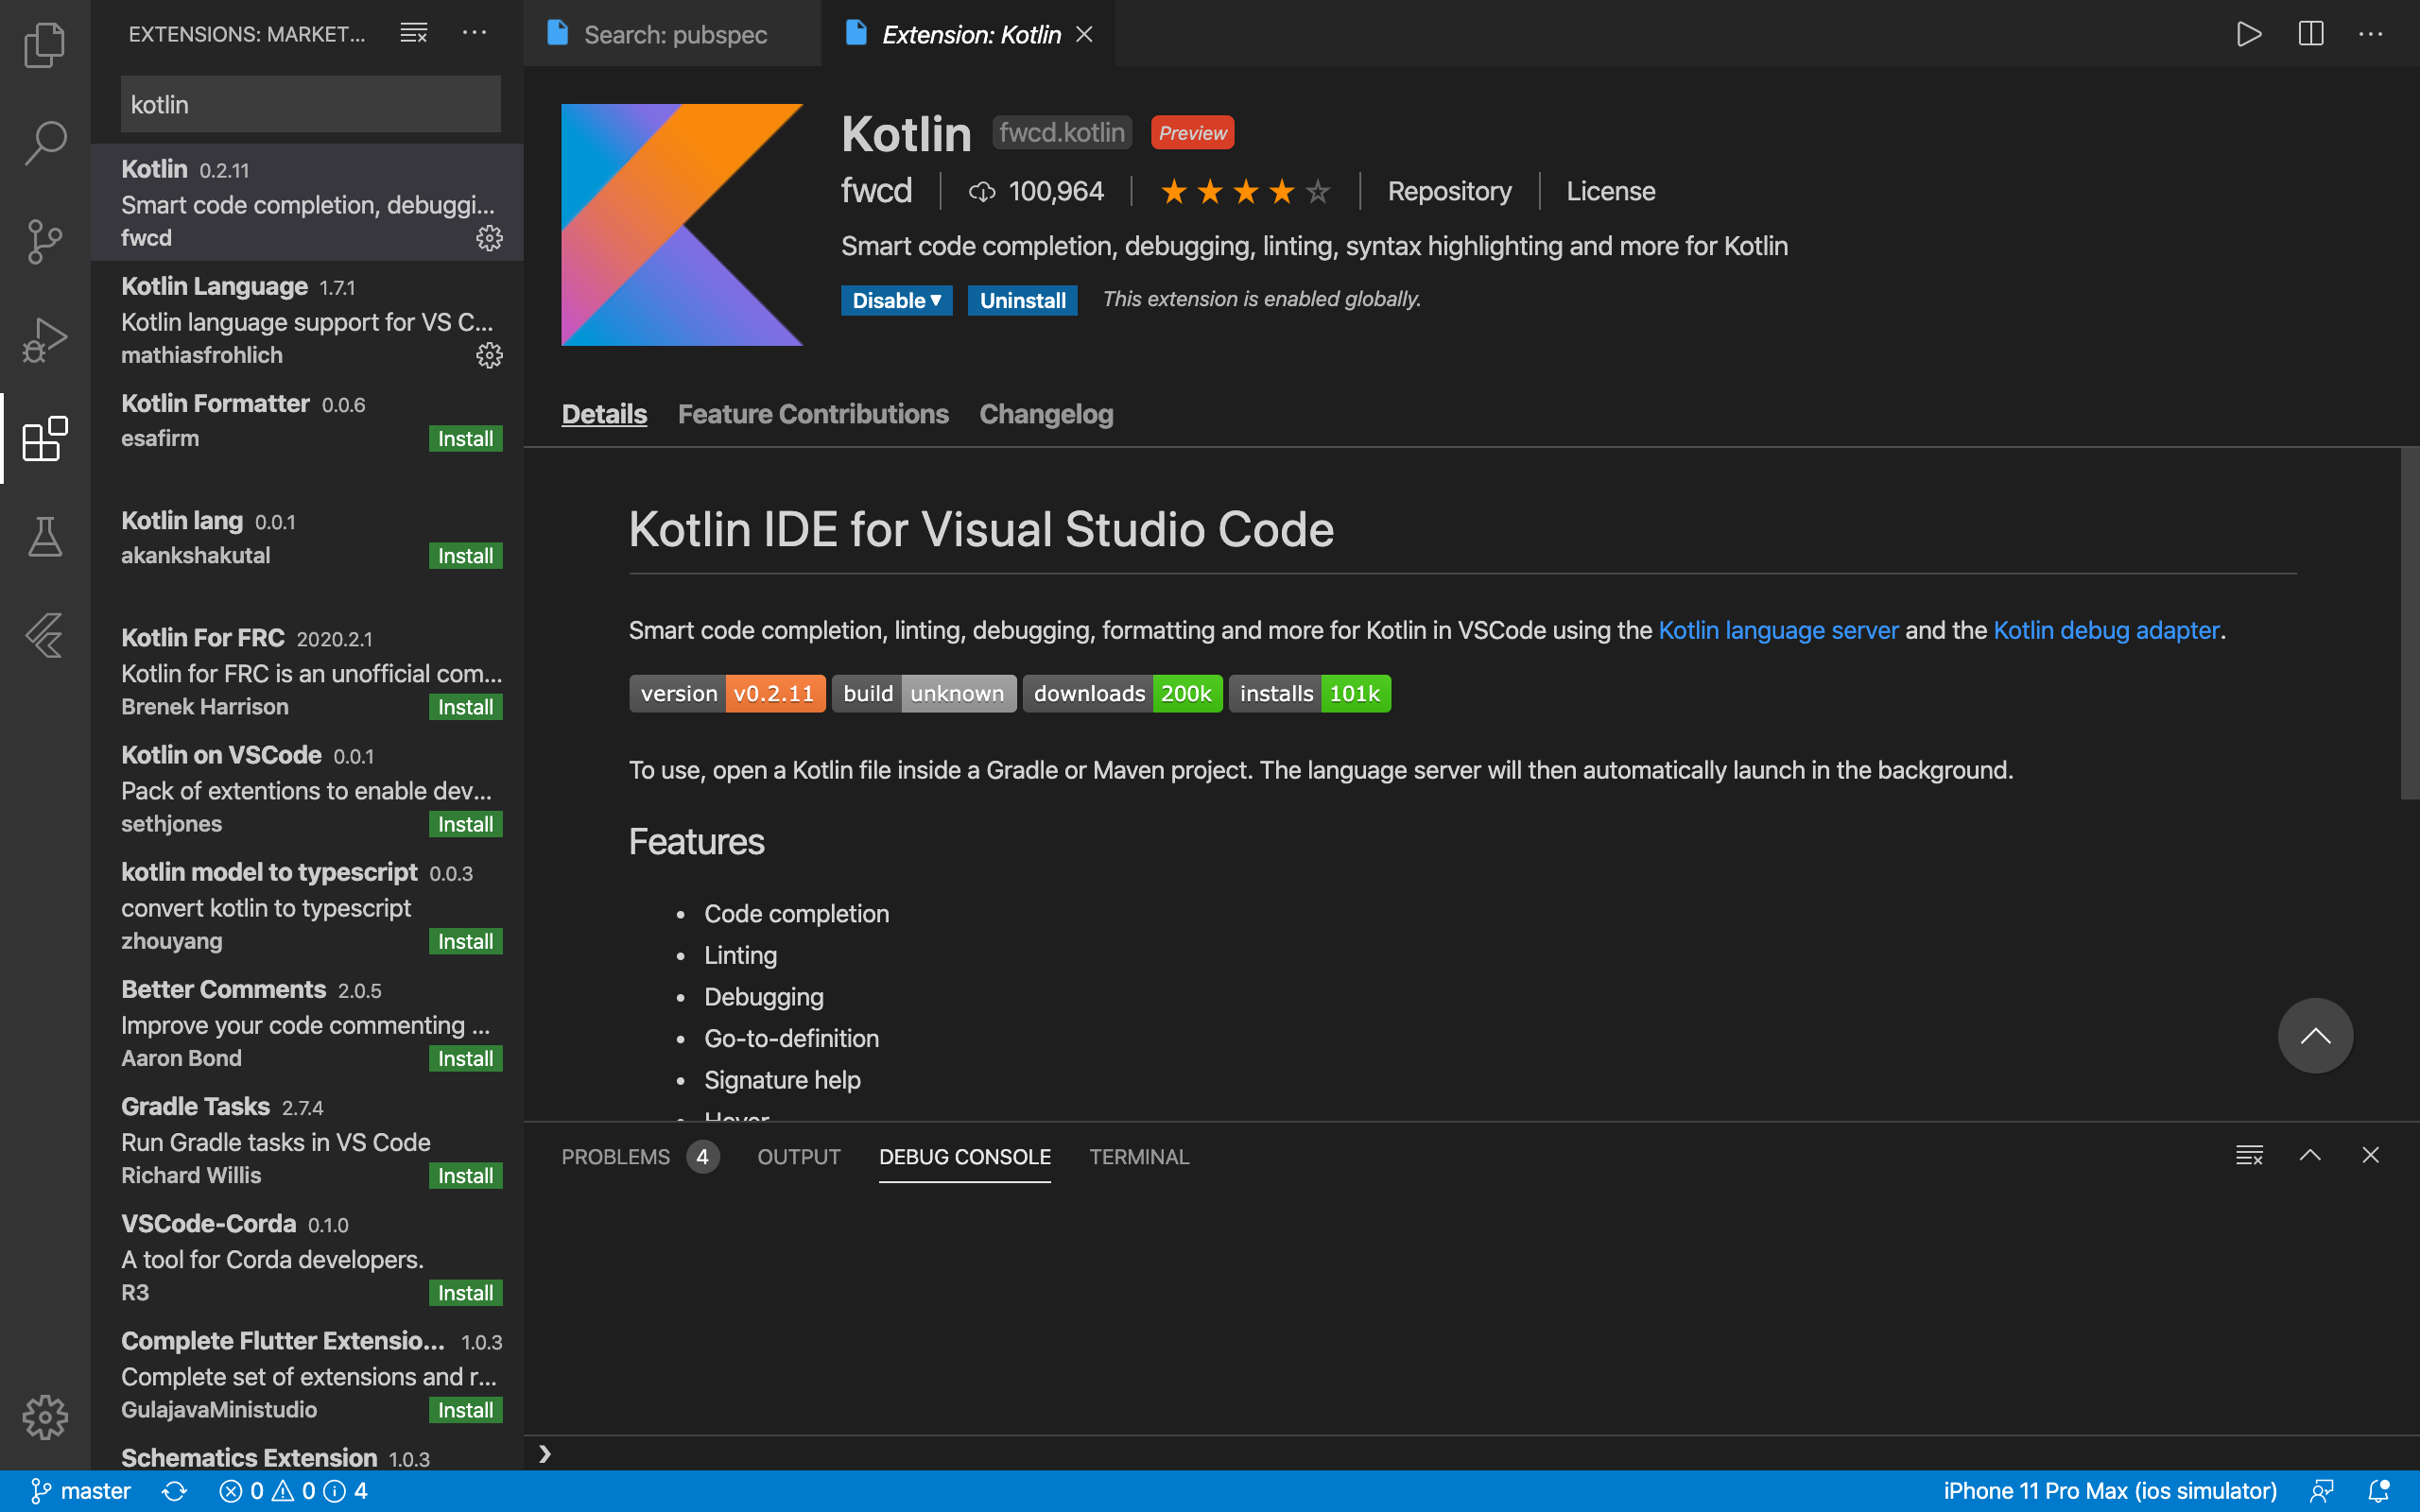Click the kotlin extensions search field

[x=310, y=104]
